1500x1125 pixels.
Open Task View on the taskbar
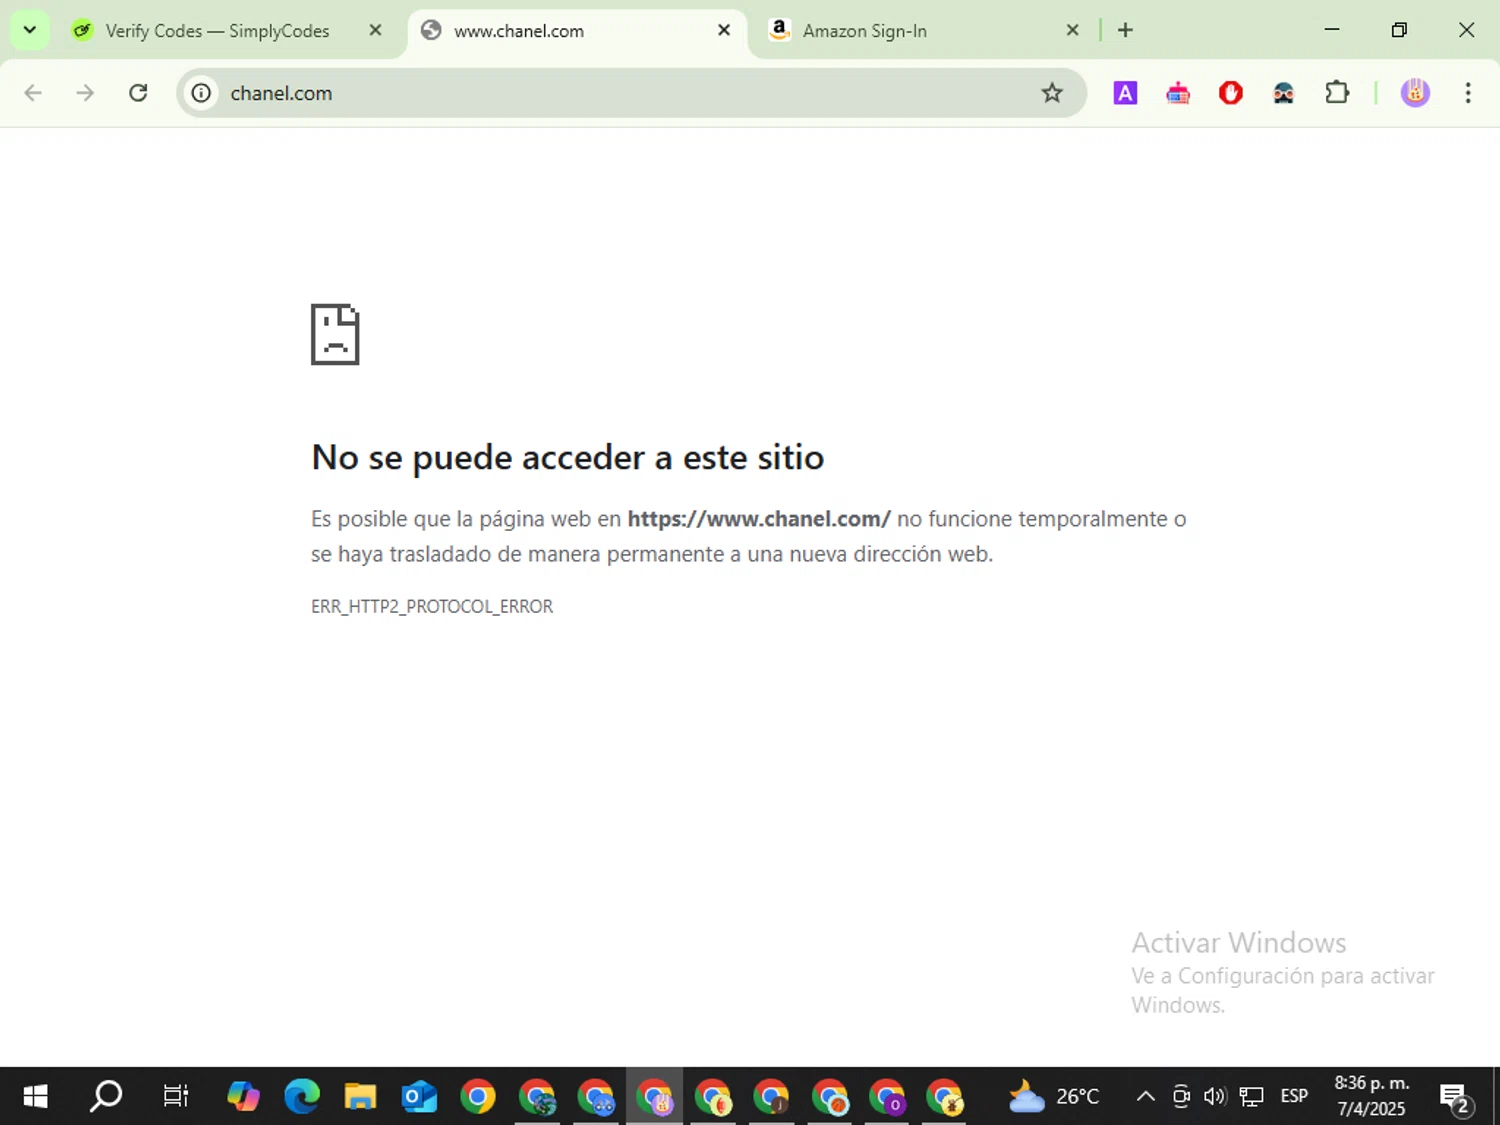pyautogui.click(x=176, y=1097)
